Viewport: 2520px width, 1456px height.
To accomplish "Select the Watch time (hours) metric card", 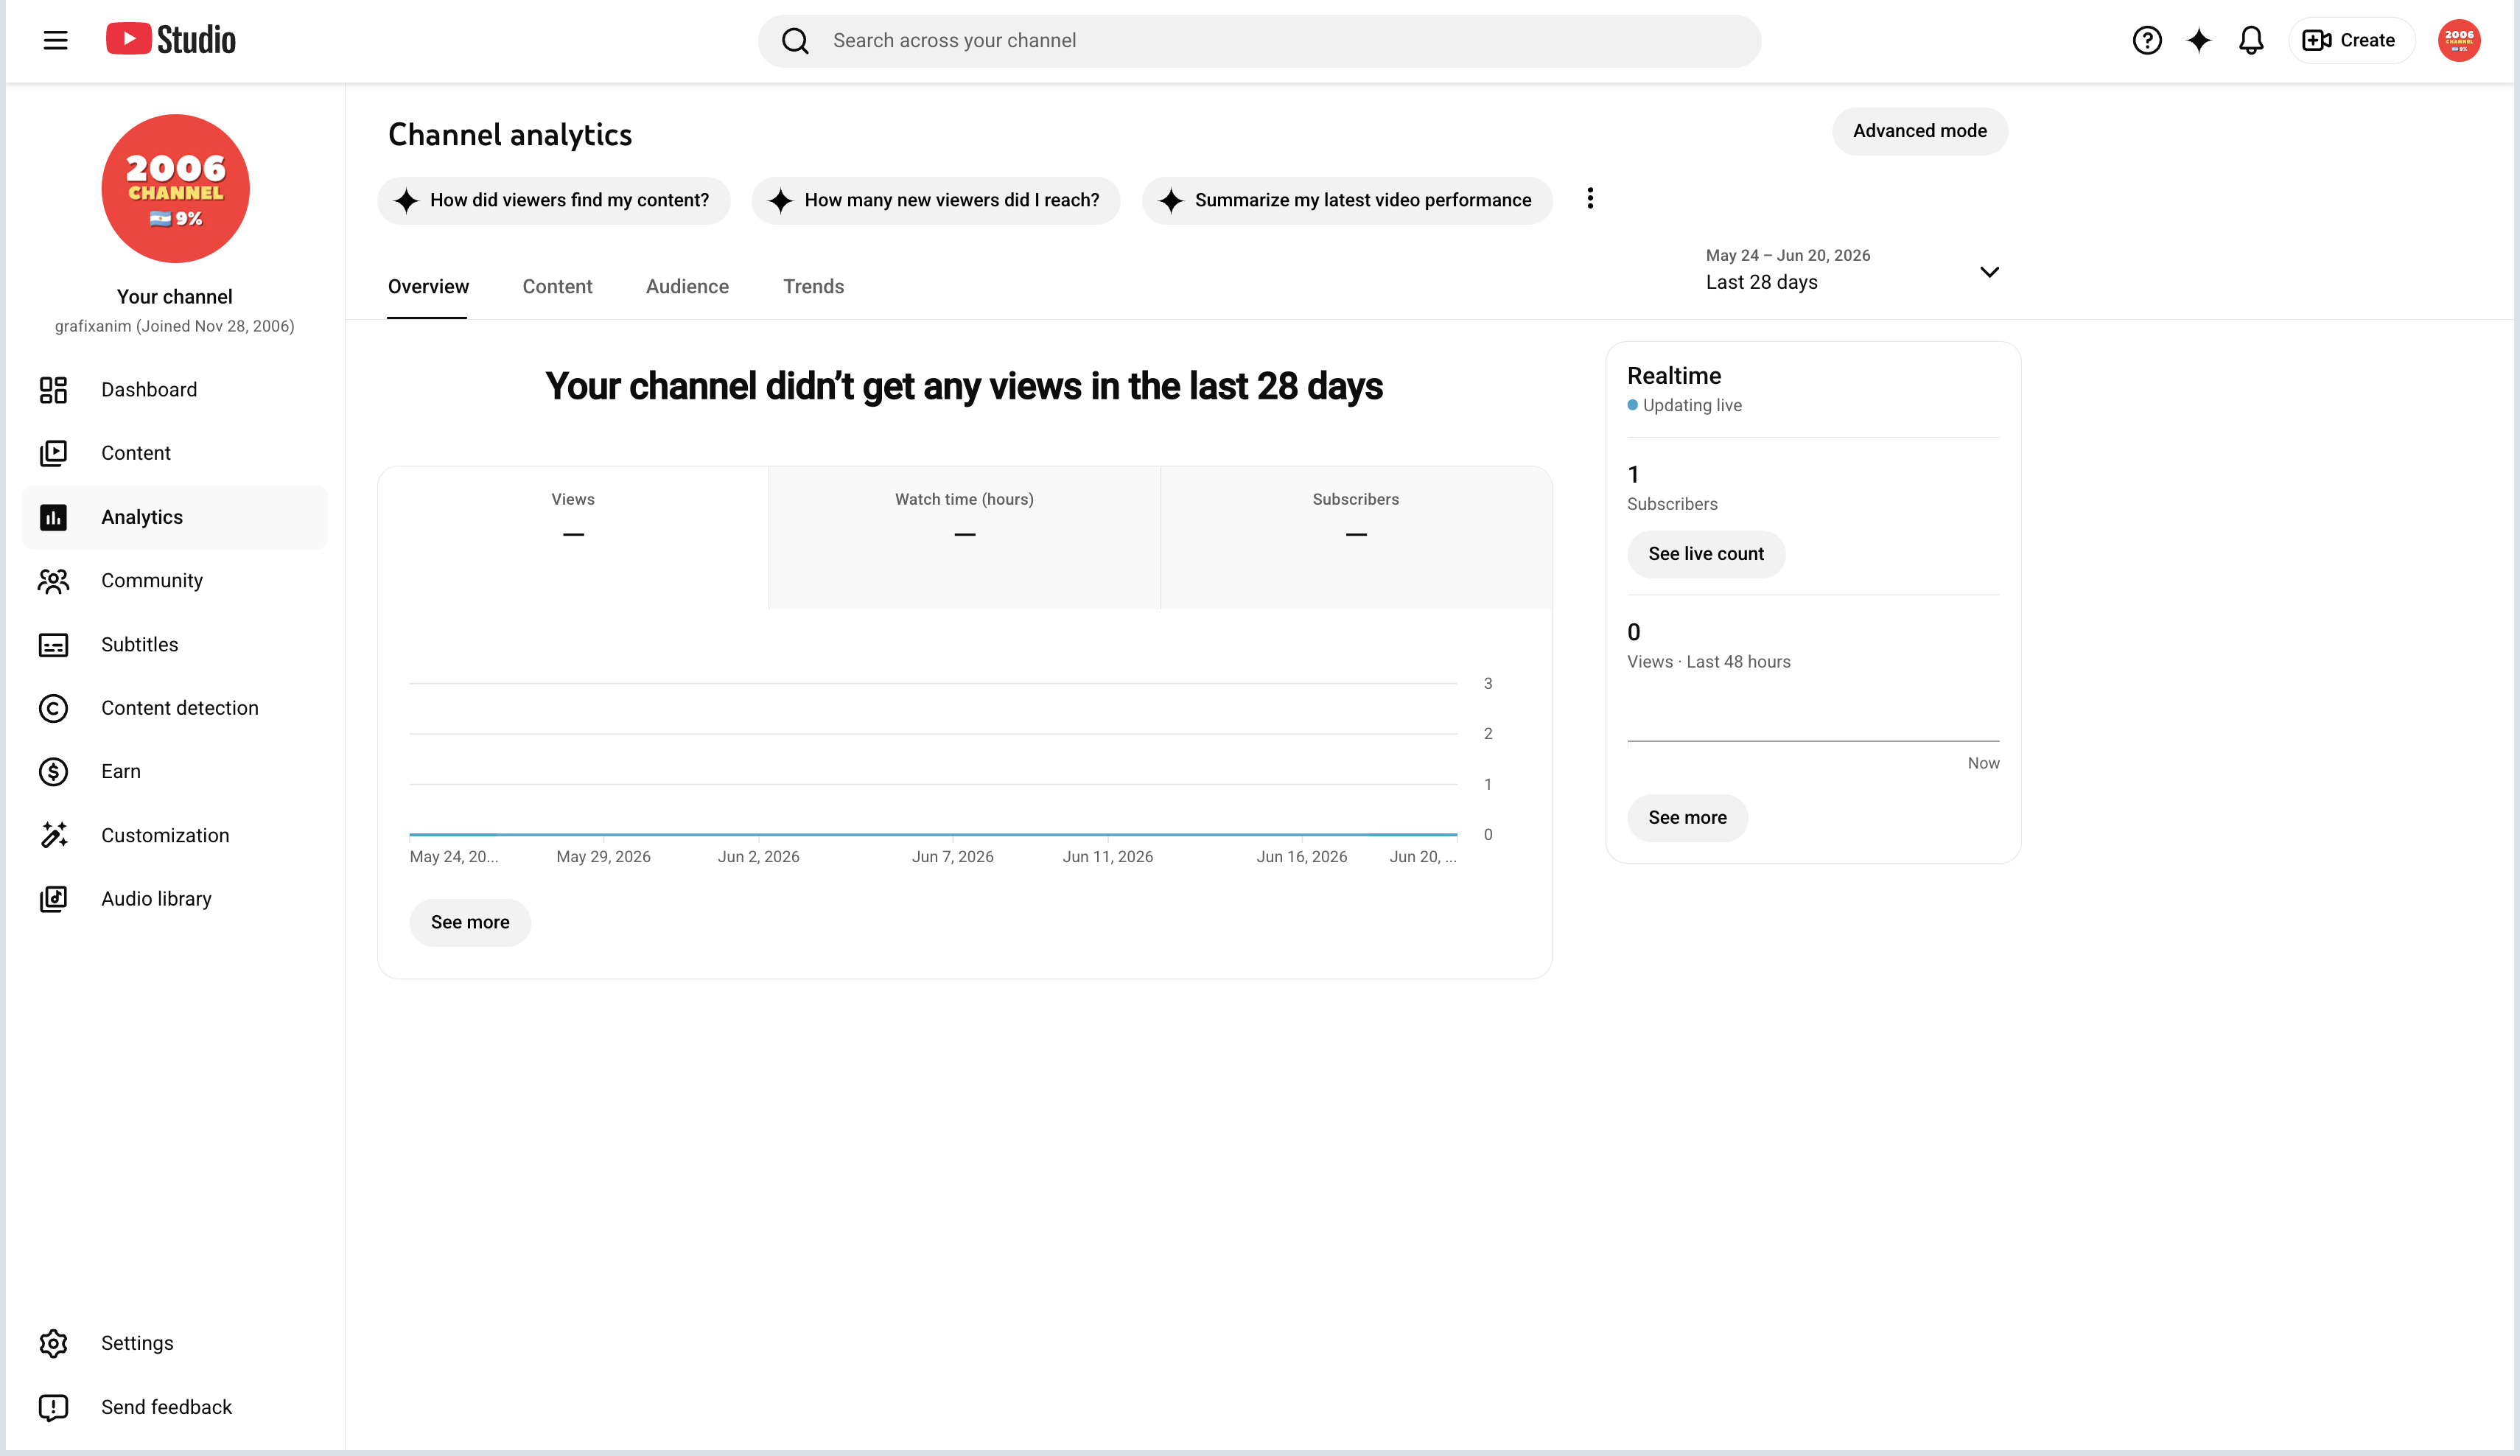I will coord(964,537).
